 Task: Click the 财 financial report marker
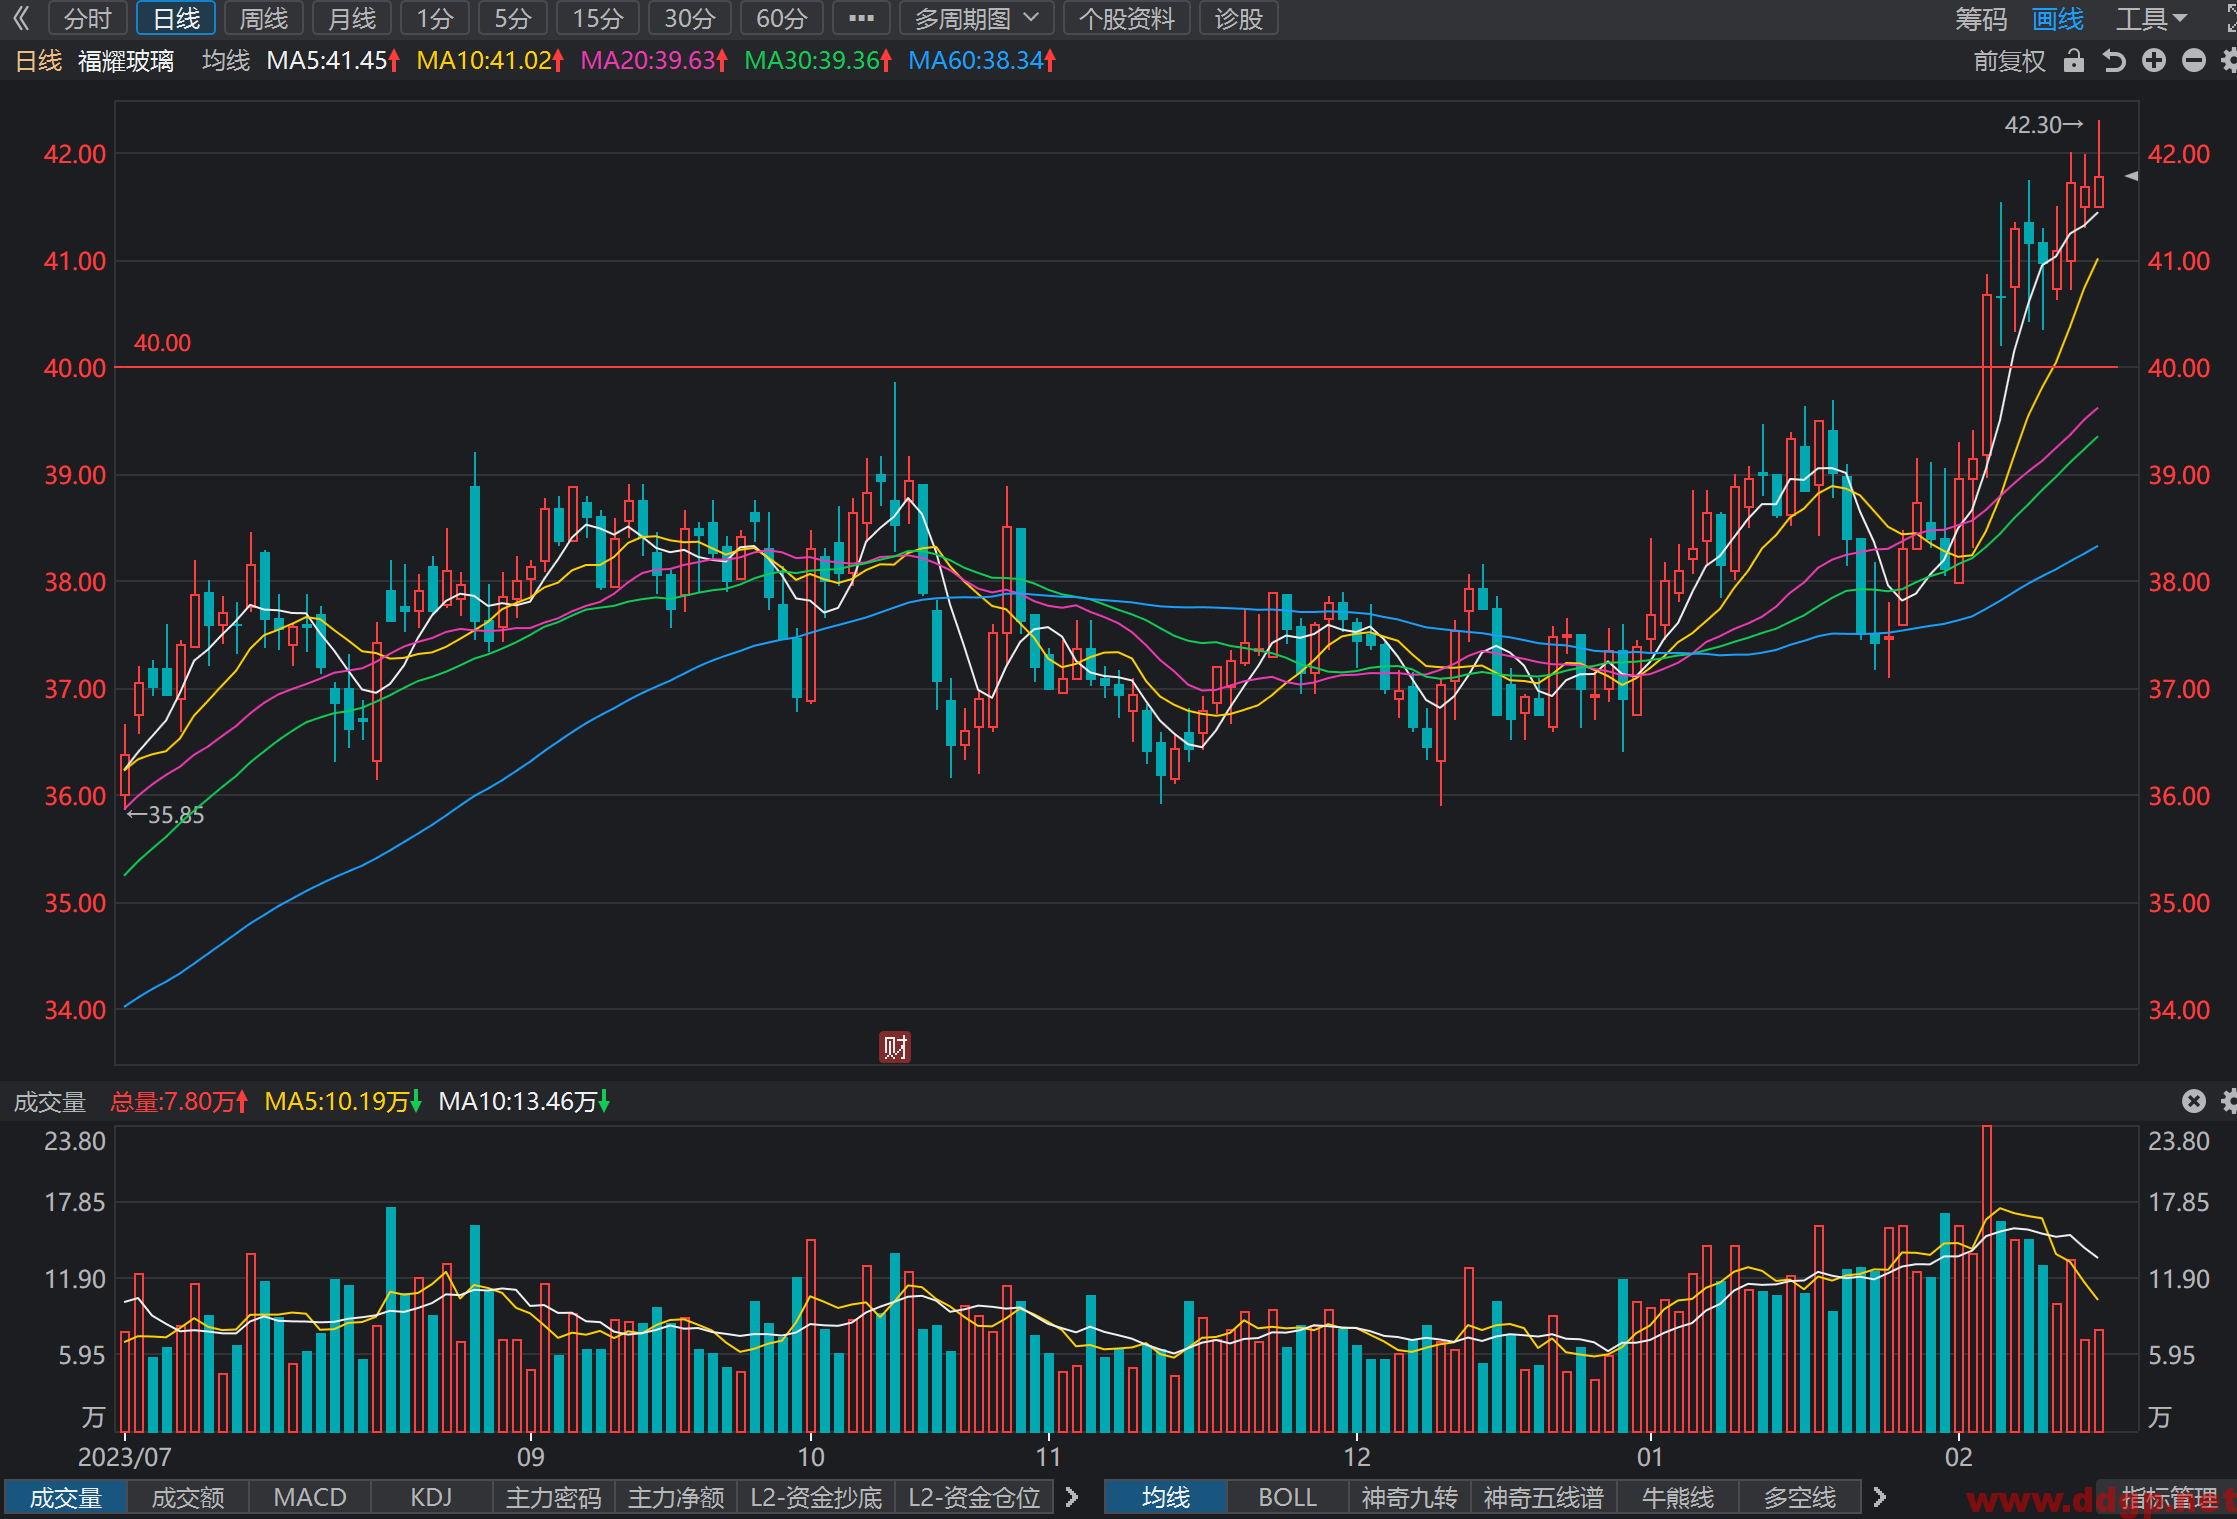point(894,1047)
